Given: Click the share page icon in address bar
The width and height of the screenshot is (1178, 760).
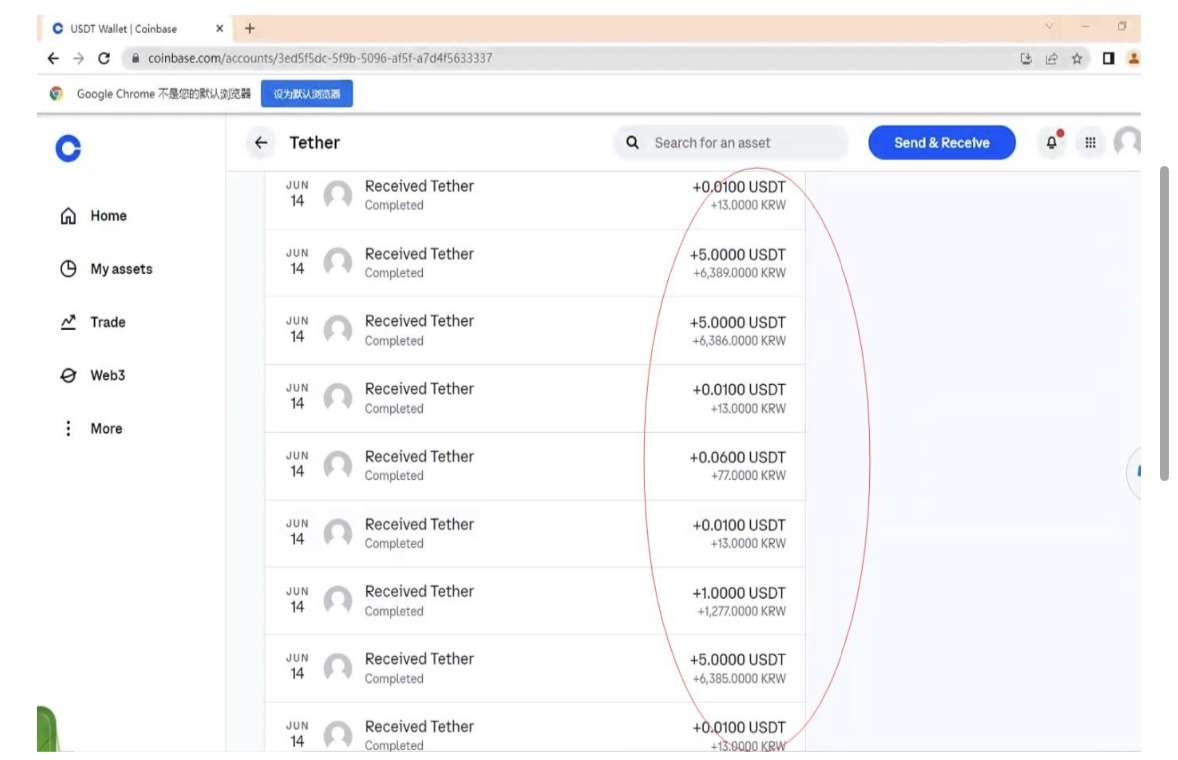Looking at the screenshot, I should pyautogui.click(x=1051, y=59).
